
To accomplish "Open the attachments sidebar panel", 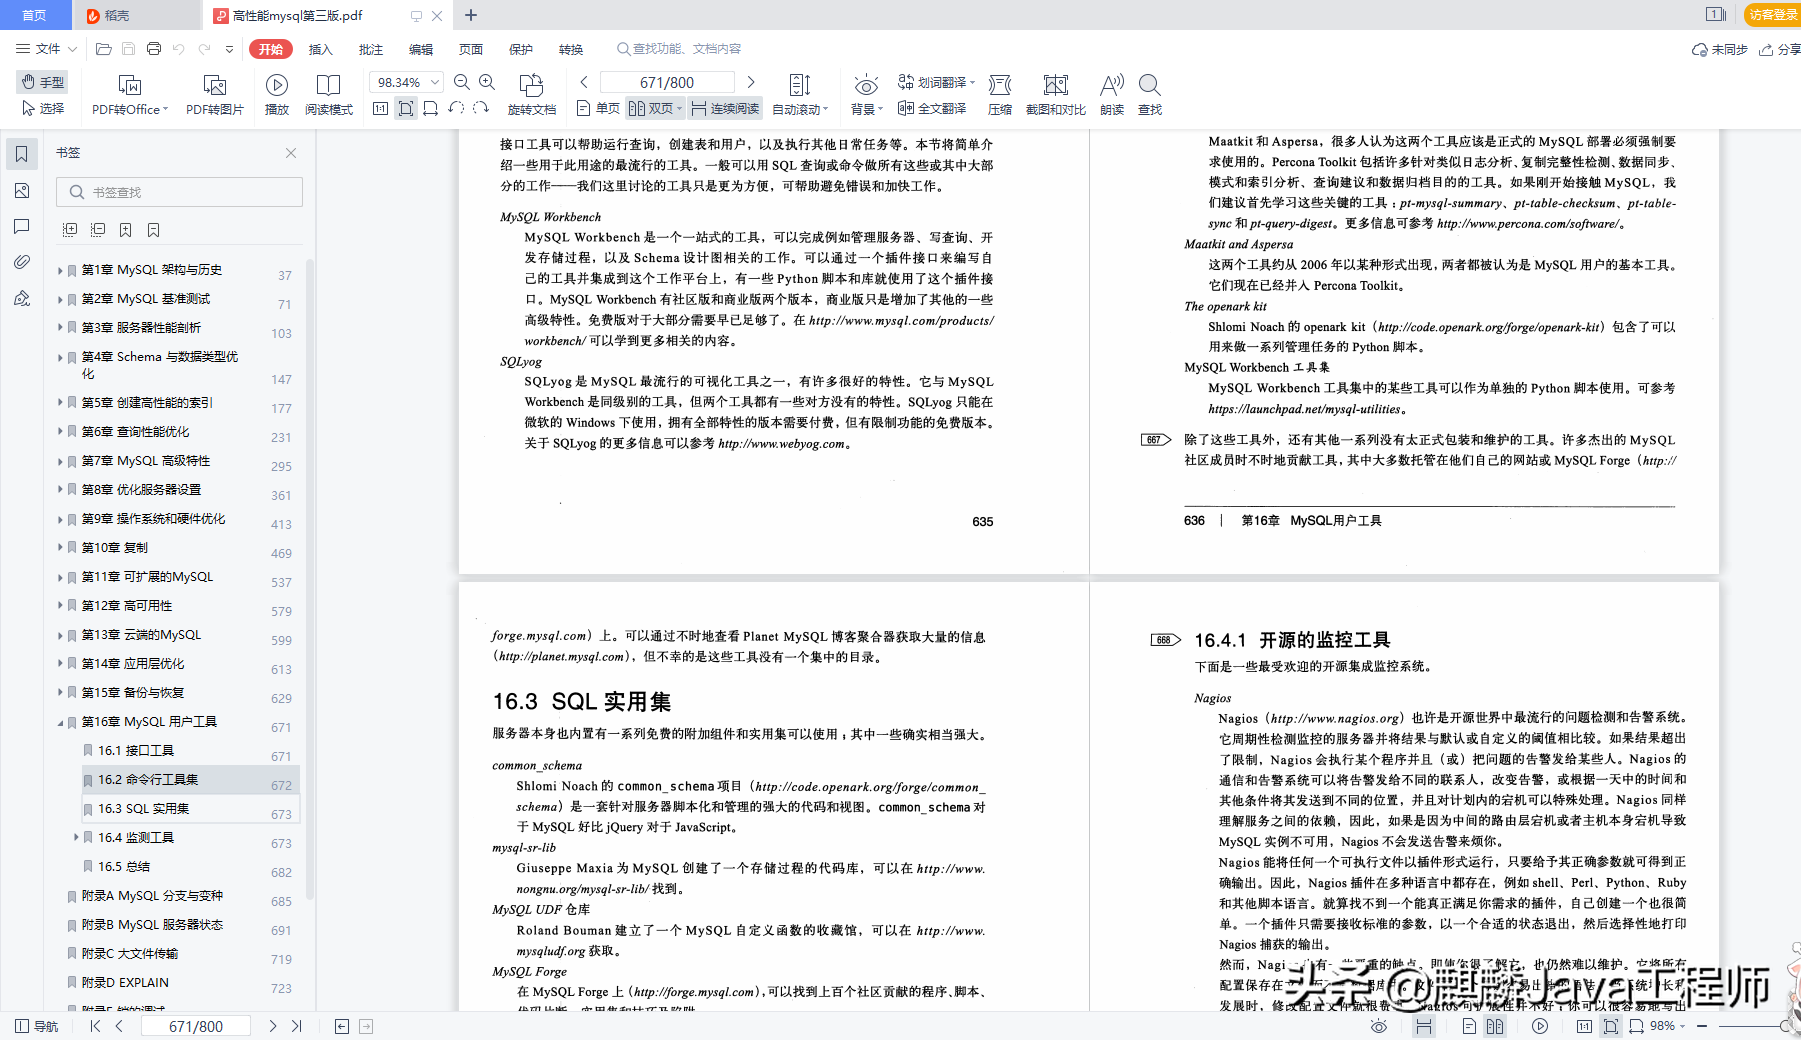I will pos(21,262).
